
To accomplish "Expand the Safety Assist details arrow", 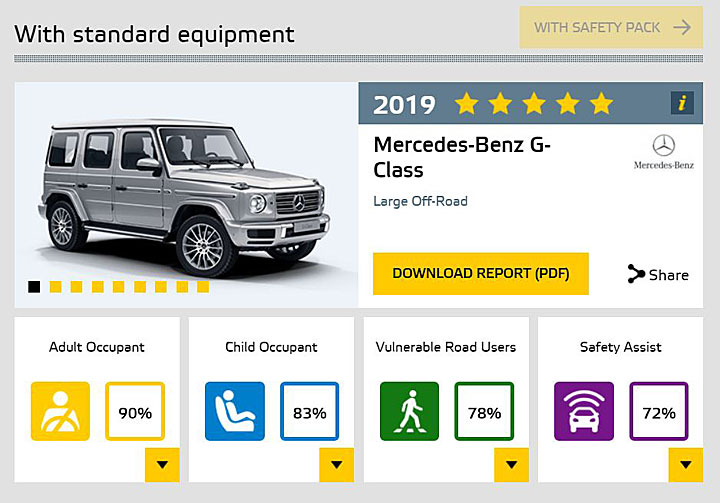I will (x=686, y=464).
